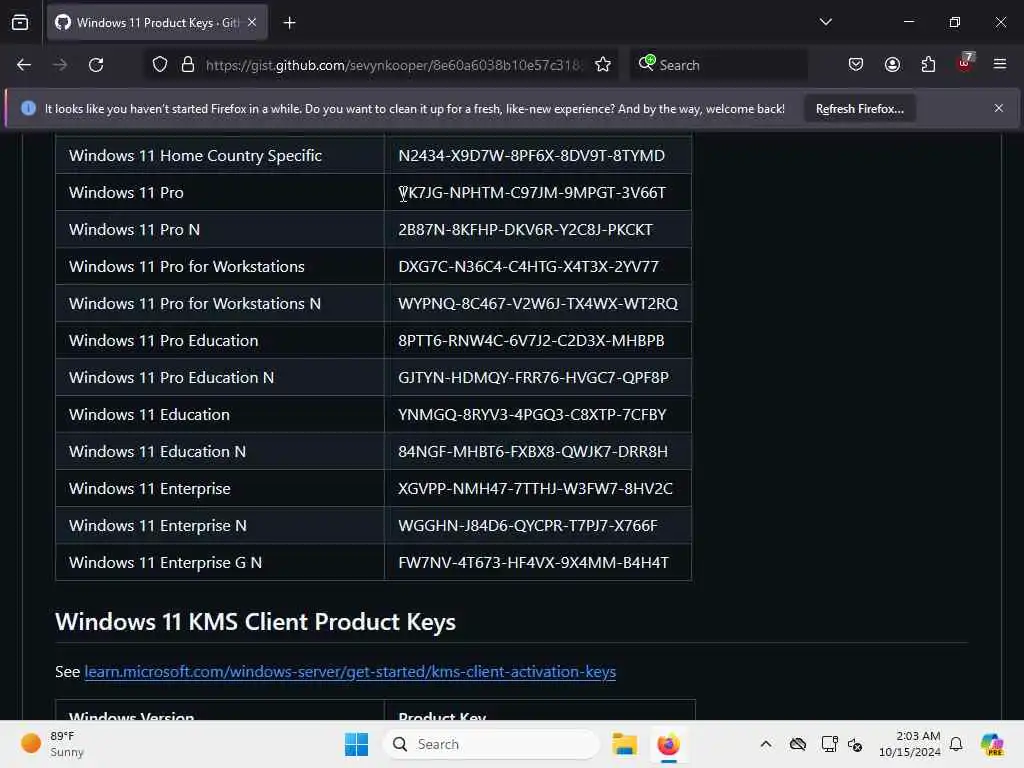This screenshot has height=768, width=1024.
Task: Open display cast tray icon
Action: [829, 744]
